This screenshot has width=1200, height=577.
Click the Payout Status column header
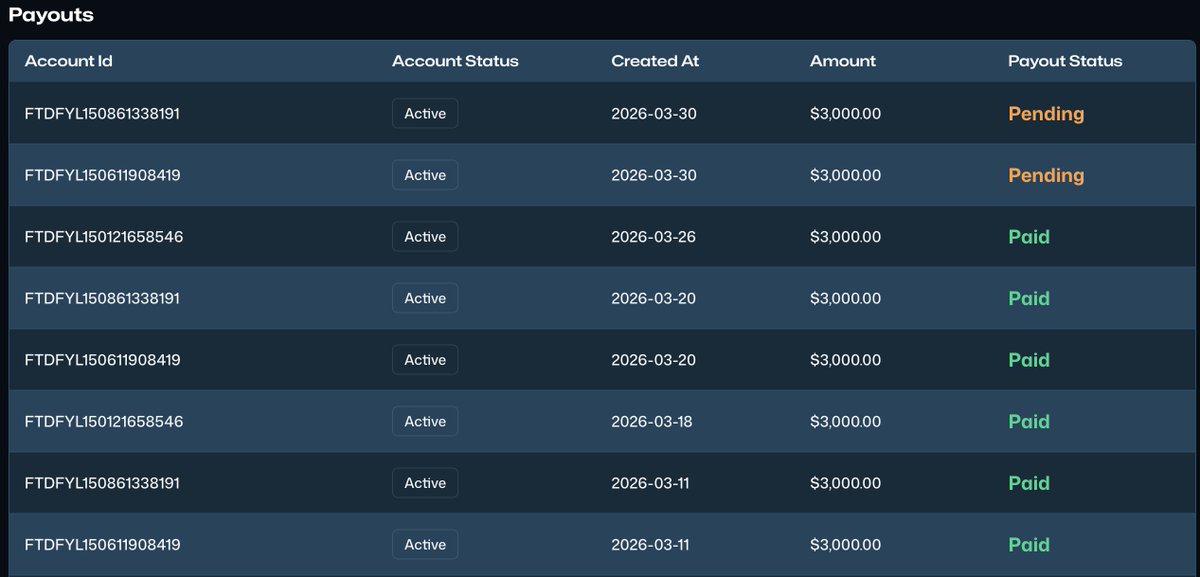pyautogui.click(x=1065, y=61)
